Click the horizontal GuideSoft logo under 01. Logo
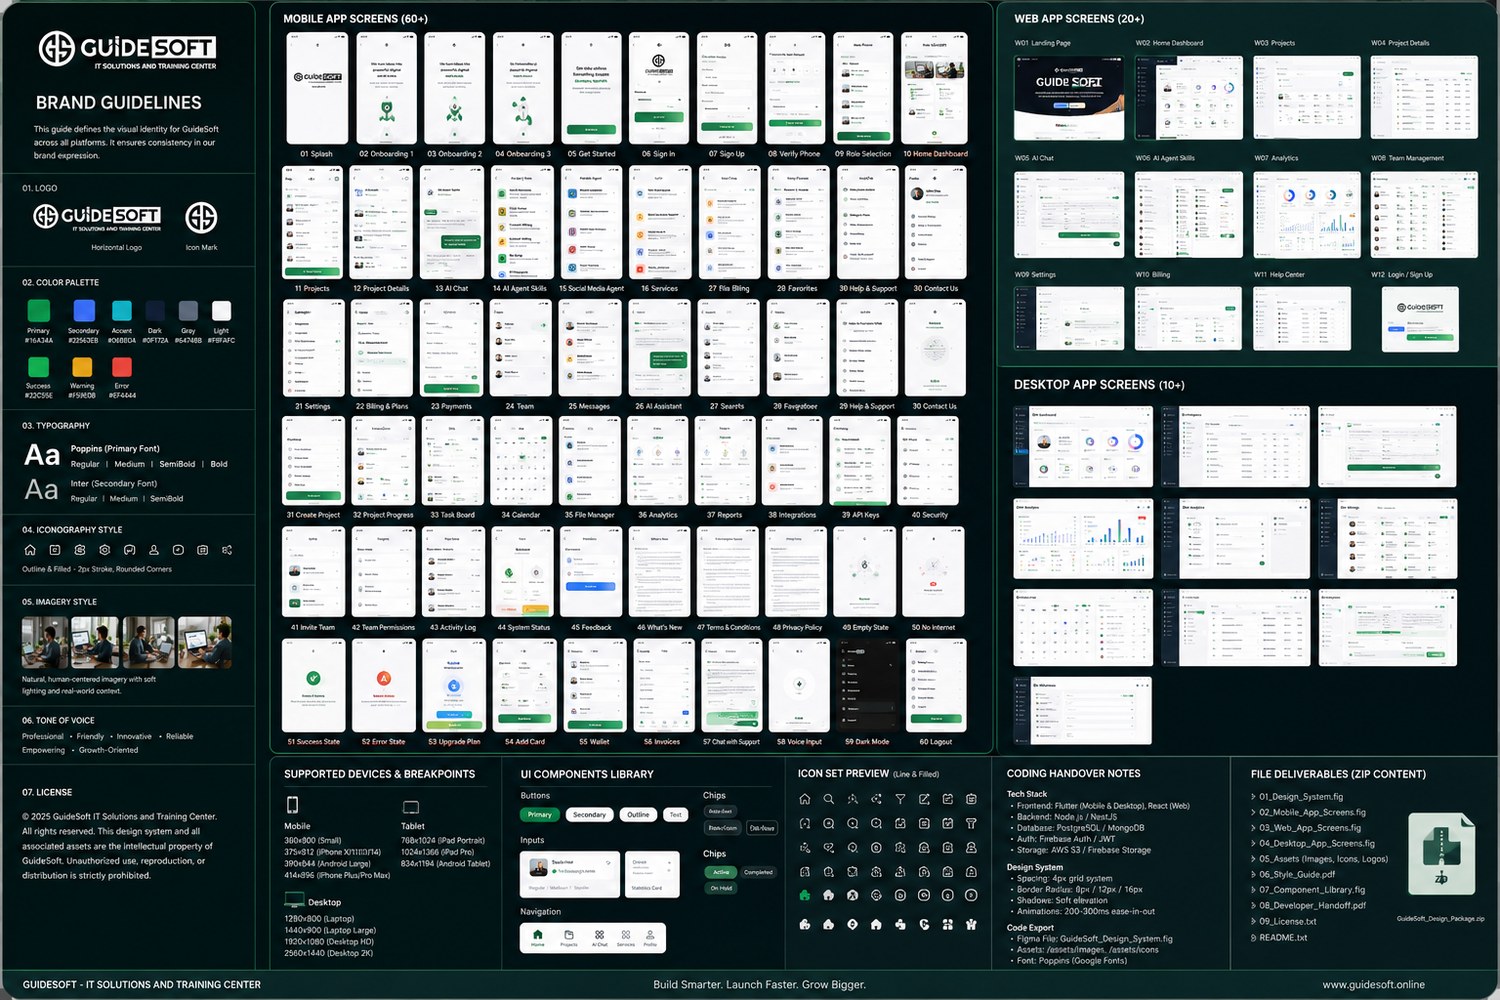This screenshot has width=1500, height=1000. [97, 217]
